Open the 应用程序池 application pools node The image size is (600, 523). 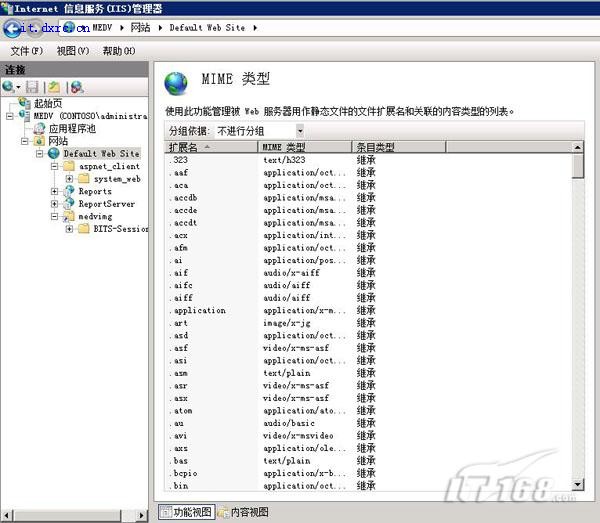click(x=72, y=128)
